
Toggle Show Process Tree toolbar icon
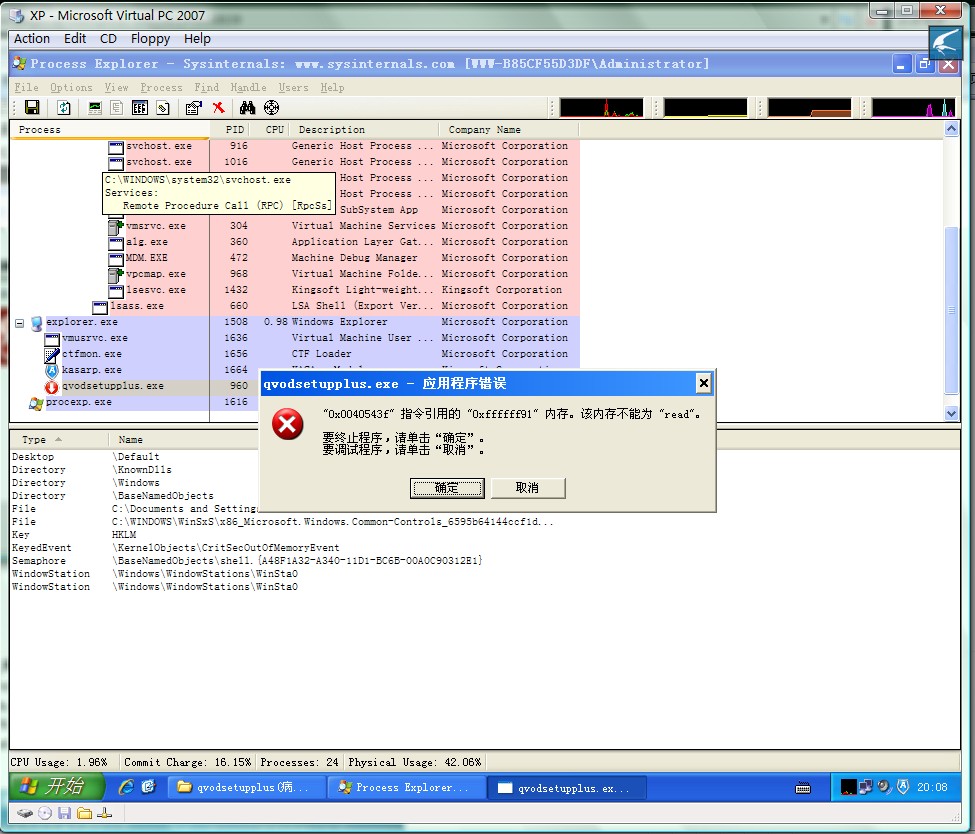pos(116,108)
